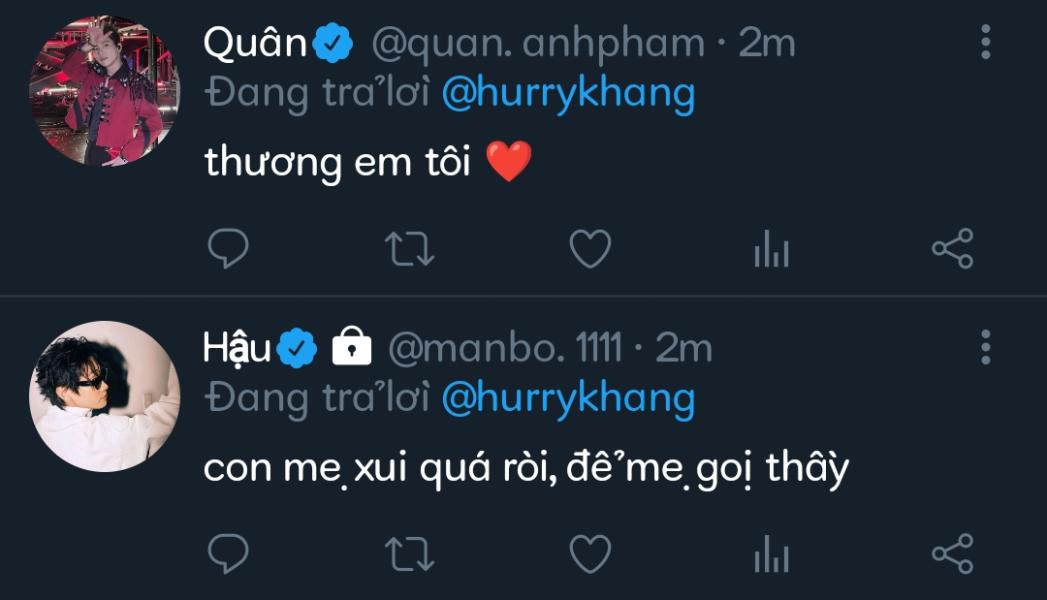
Task: Retweet Hậu's post
Action: (409, 553)
